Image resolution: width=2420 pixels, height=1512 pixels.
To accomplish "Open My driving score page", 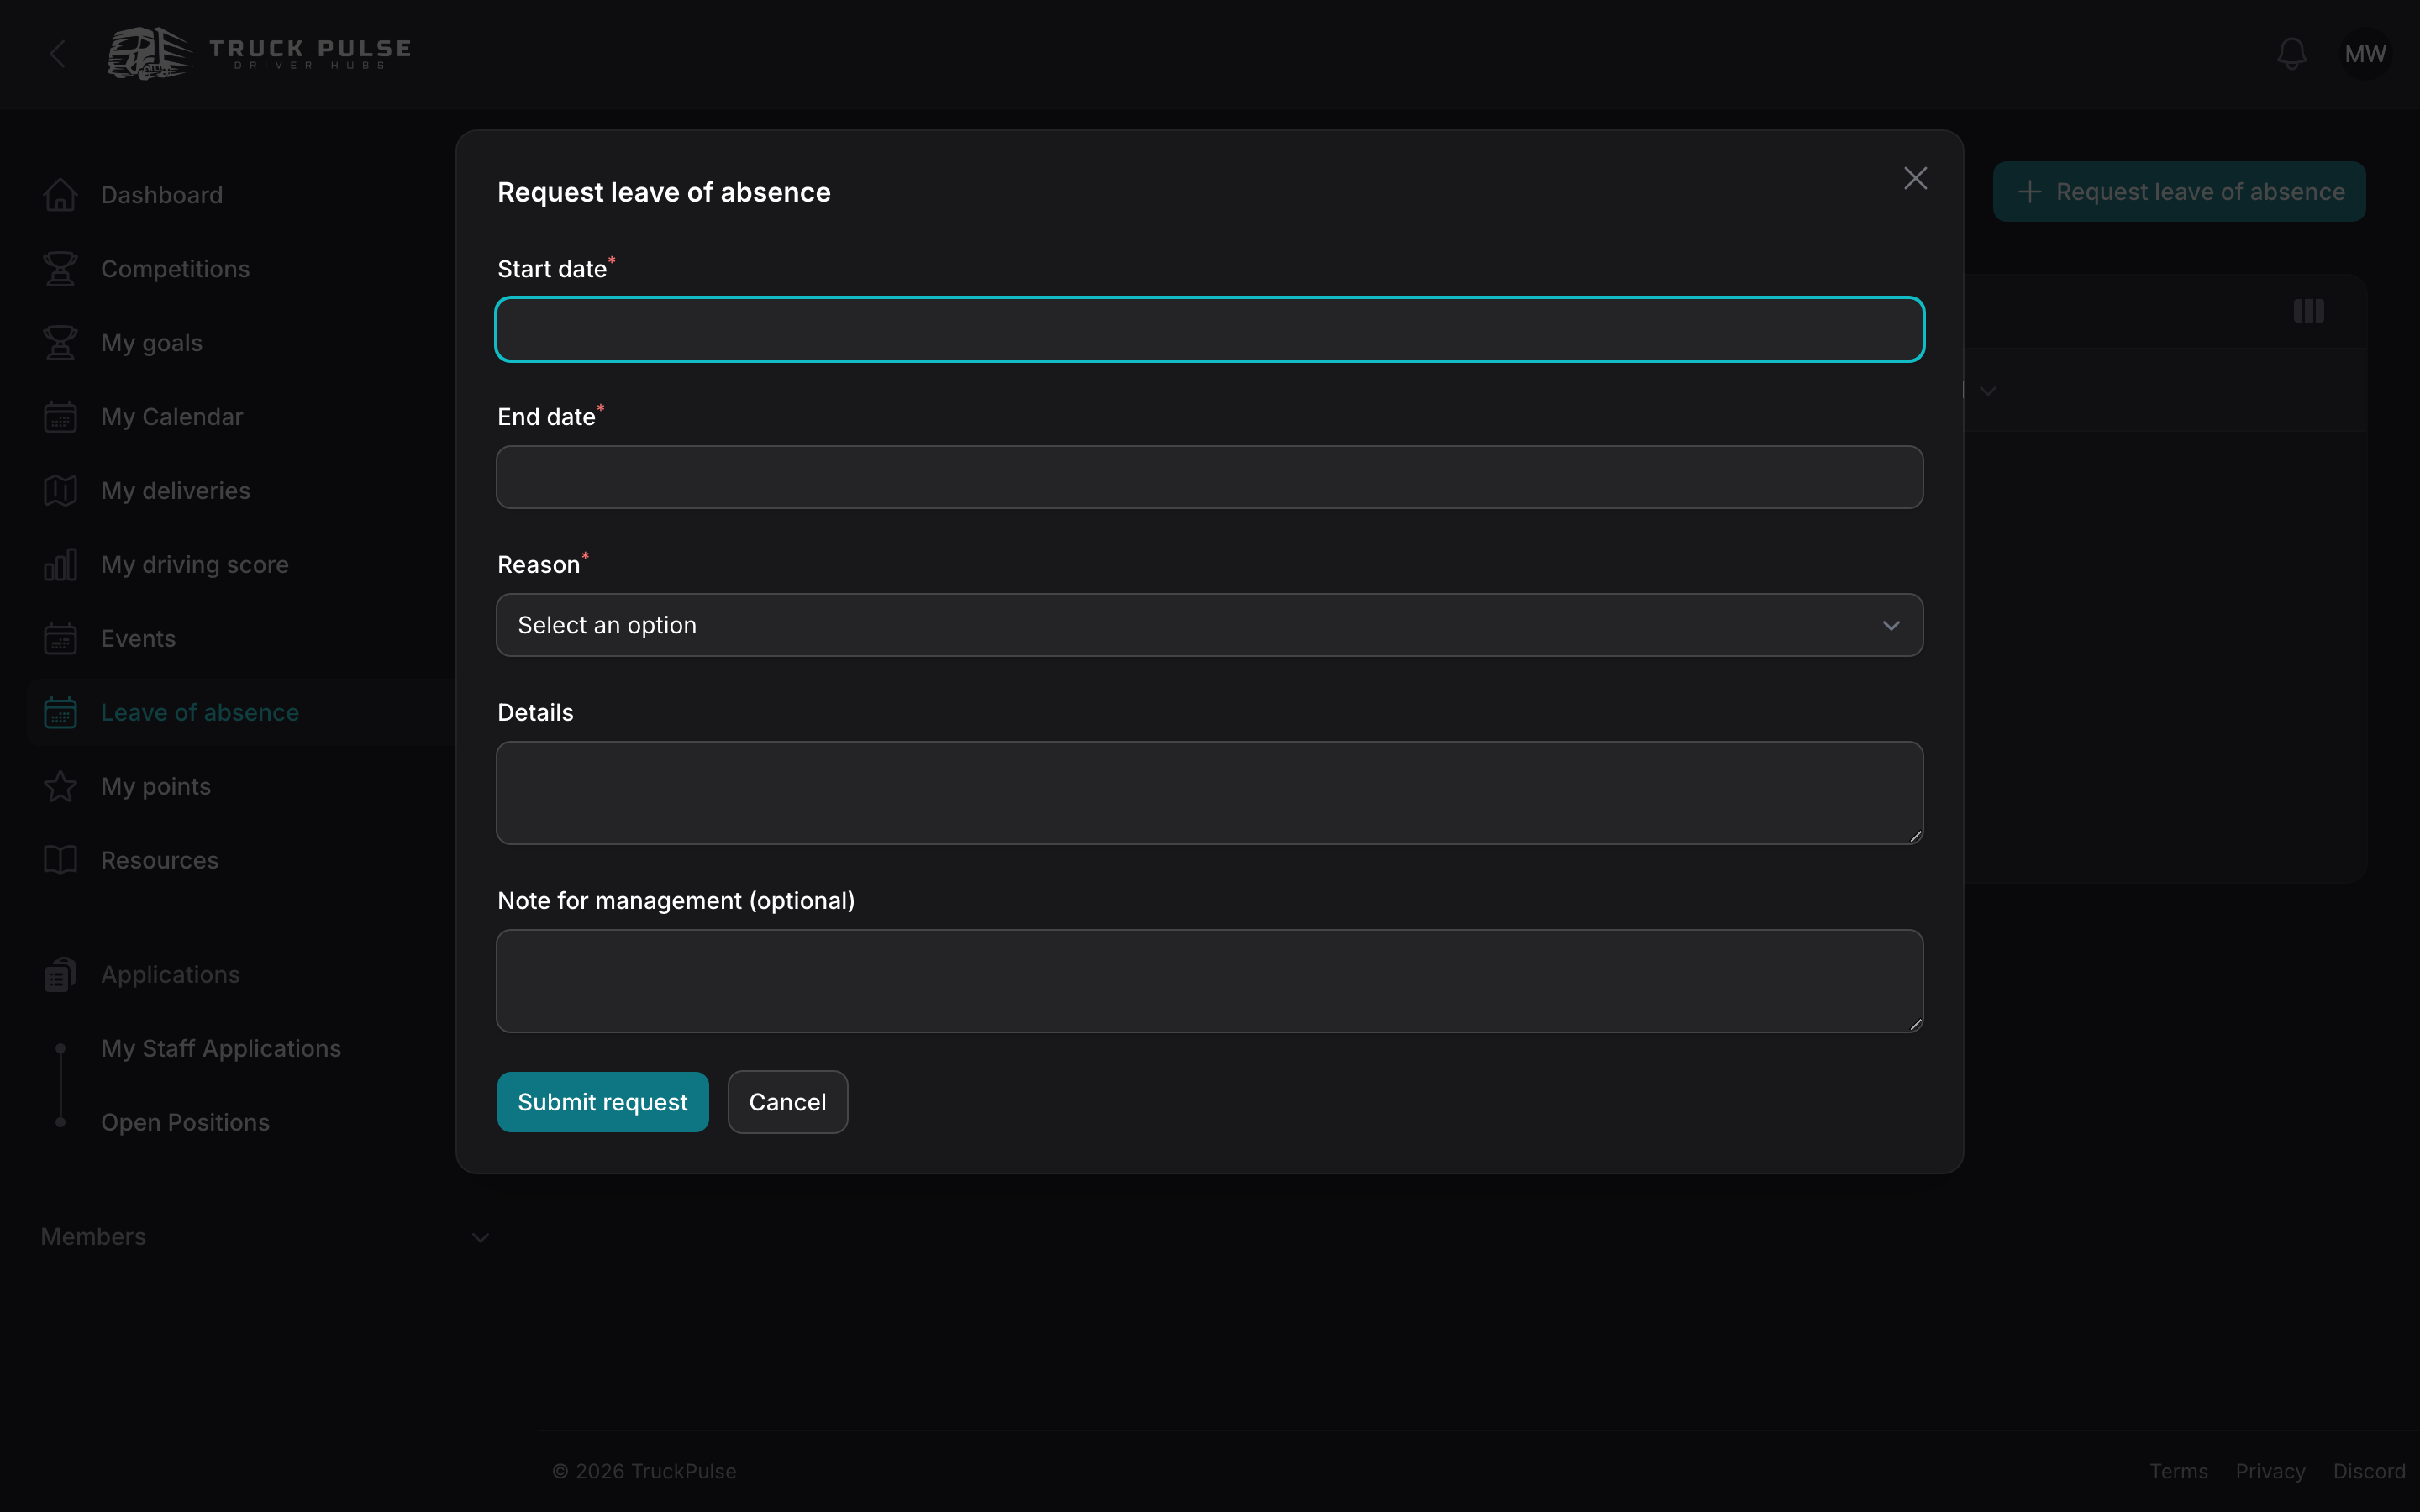I will (x=195, y=565).
